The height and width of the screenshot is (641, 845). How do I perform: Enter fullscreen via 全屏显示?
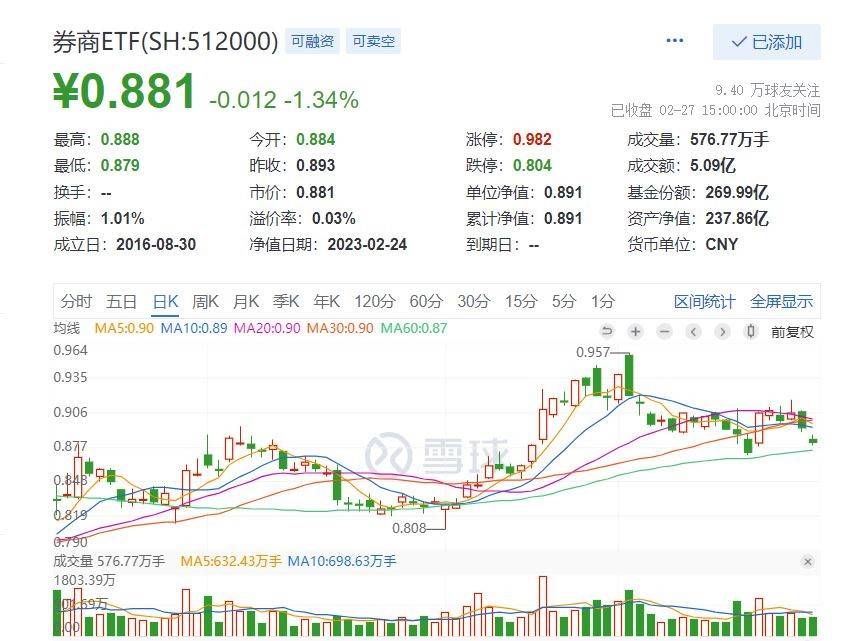pyautogui.click(x=782, y=300)
